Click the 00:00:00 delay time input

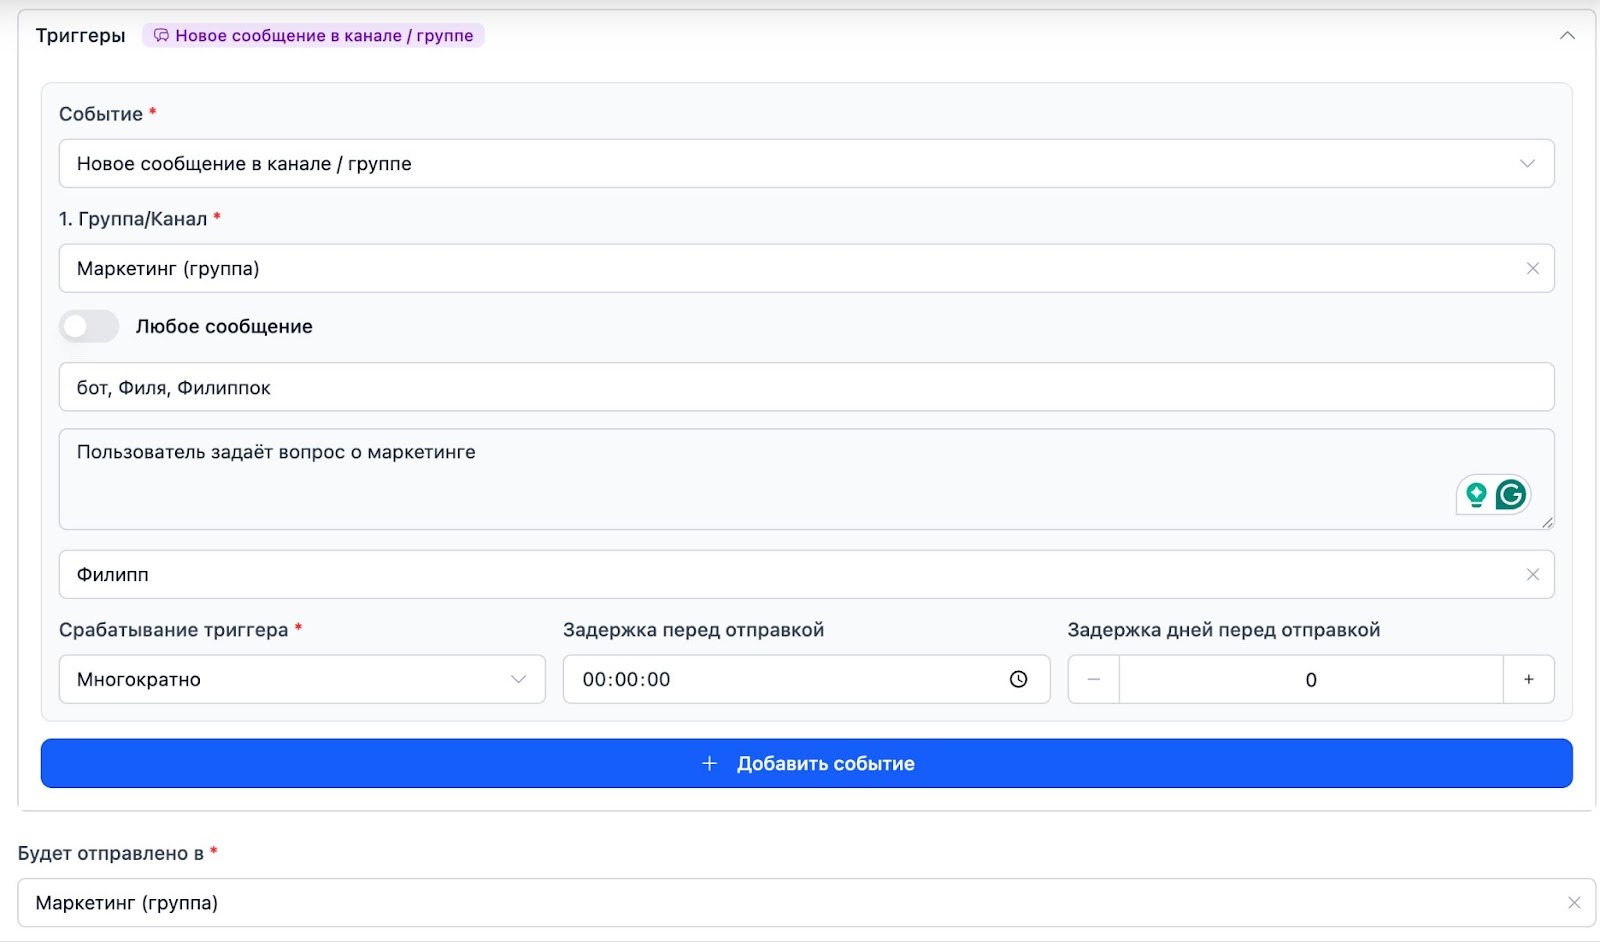point(780,680)
